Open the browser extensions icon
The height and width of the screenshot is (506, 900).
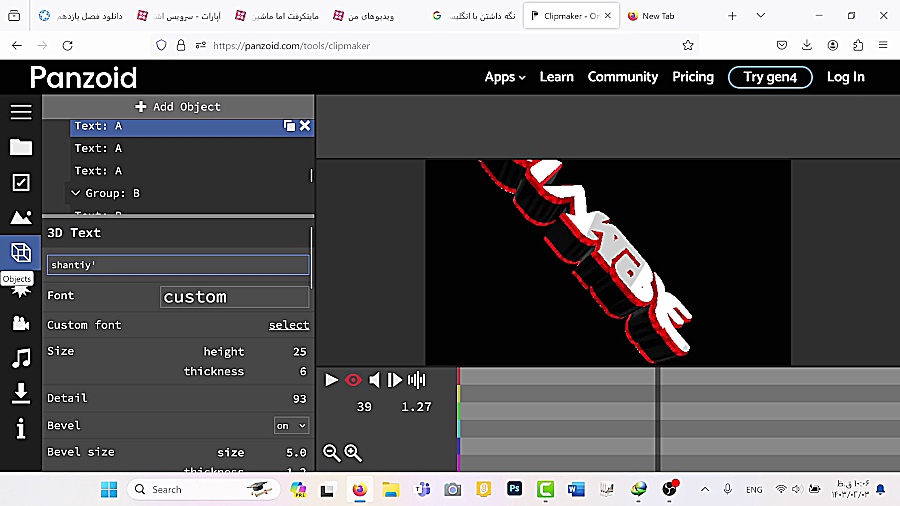[x=858, y=45]
